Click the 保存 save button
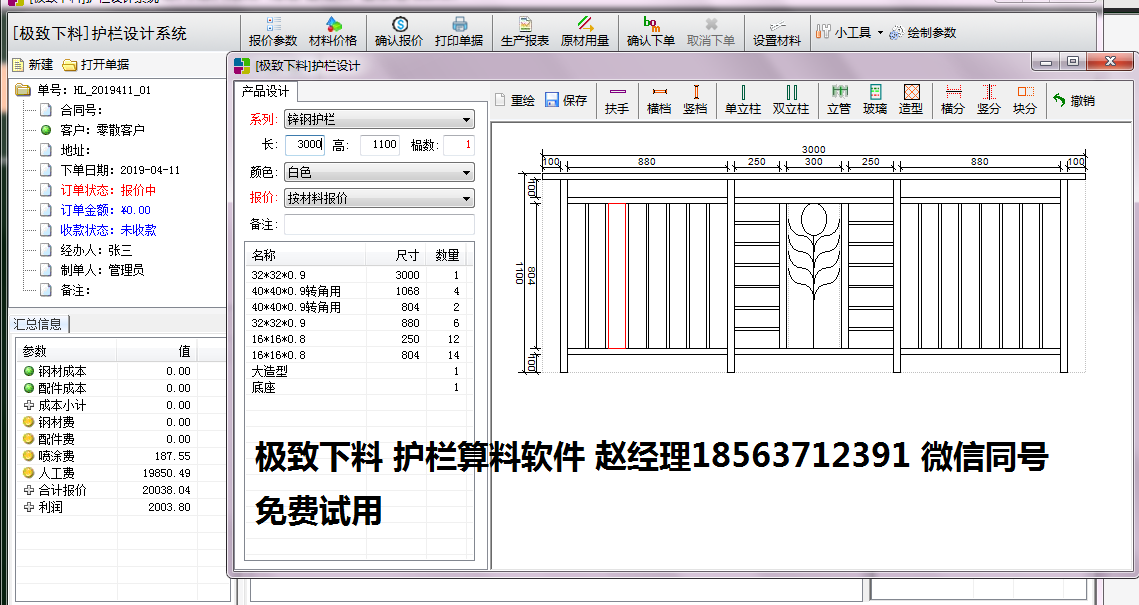Viewport: 1139px width, 605px height. click(566, 100)
